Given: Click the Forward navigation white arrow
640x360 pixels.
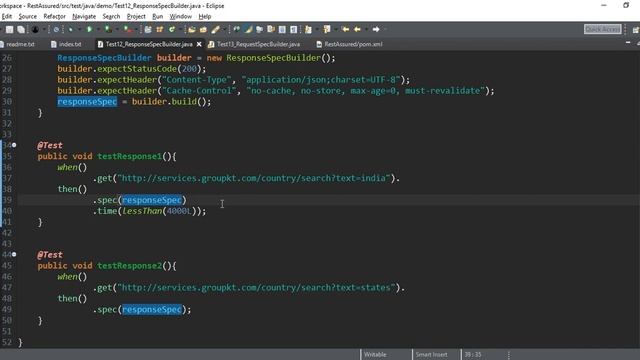Looking at the screenshot, I should coord(376,29).
